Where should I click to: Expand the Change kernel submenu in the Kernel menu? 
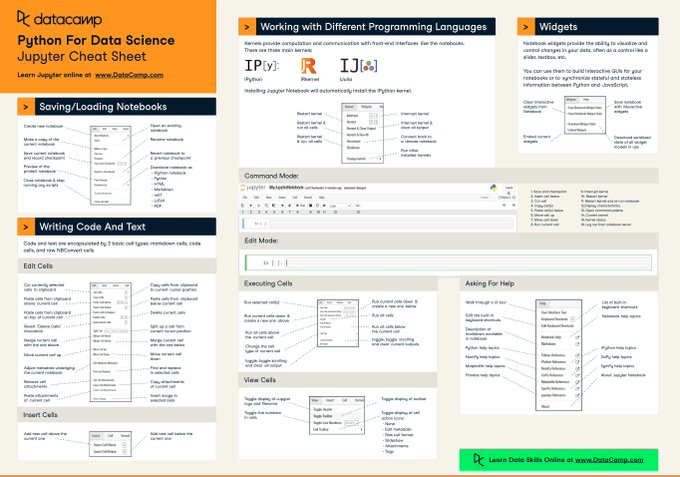[363, 159]
